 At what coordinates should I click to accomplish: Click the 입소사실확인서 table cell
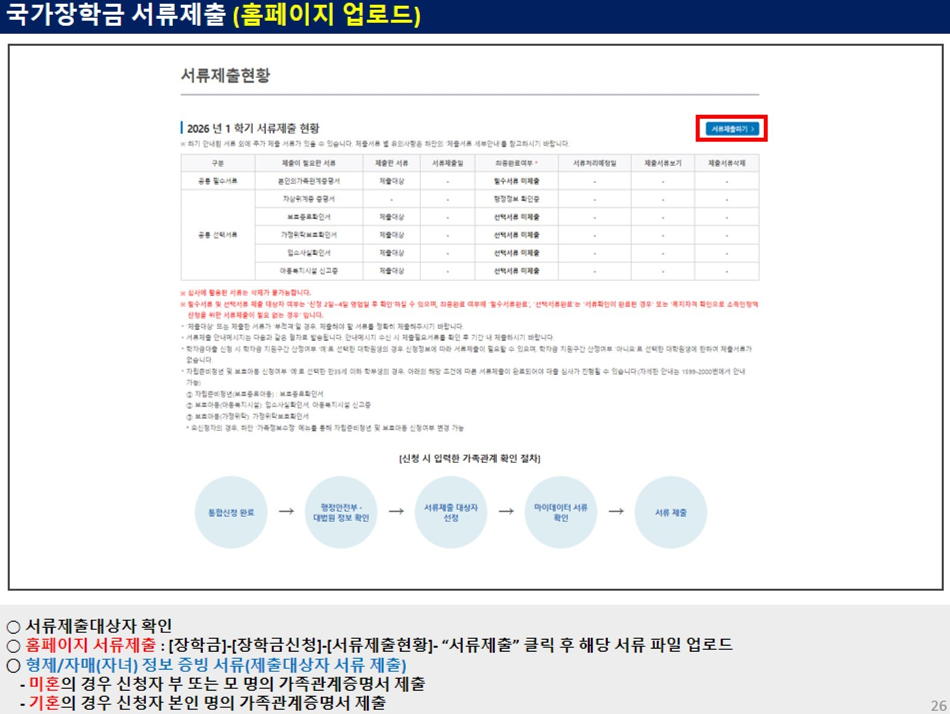pos(308,253)
